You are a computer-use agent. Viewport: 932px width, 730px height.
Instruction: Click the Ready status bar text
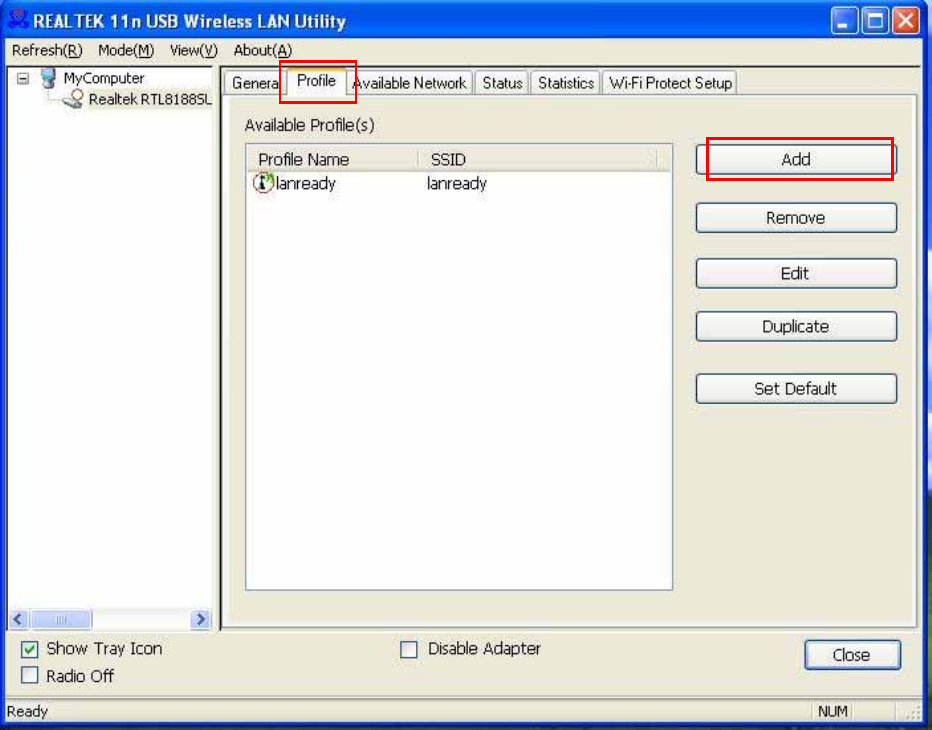point(27,711)
